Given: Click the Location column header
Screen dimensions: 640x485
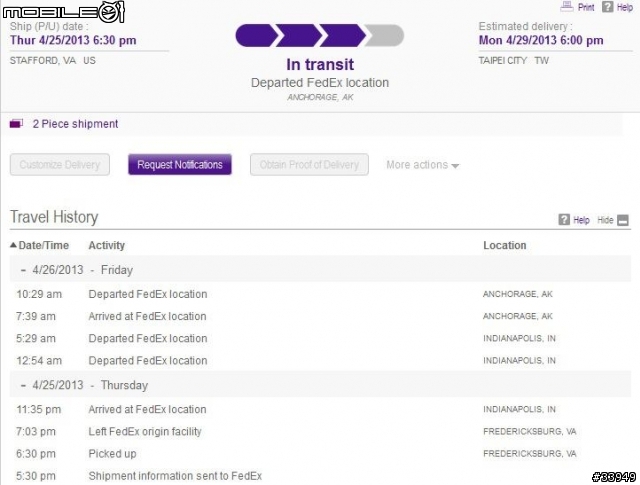Looking at the screenshot, I should click(504, 245).
